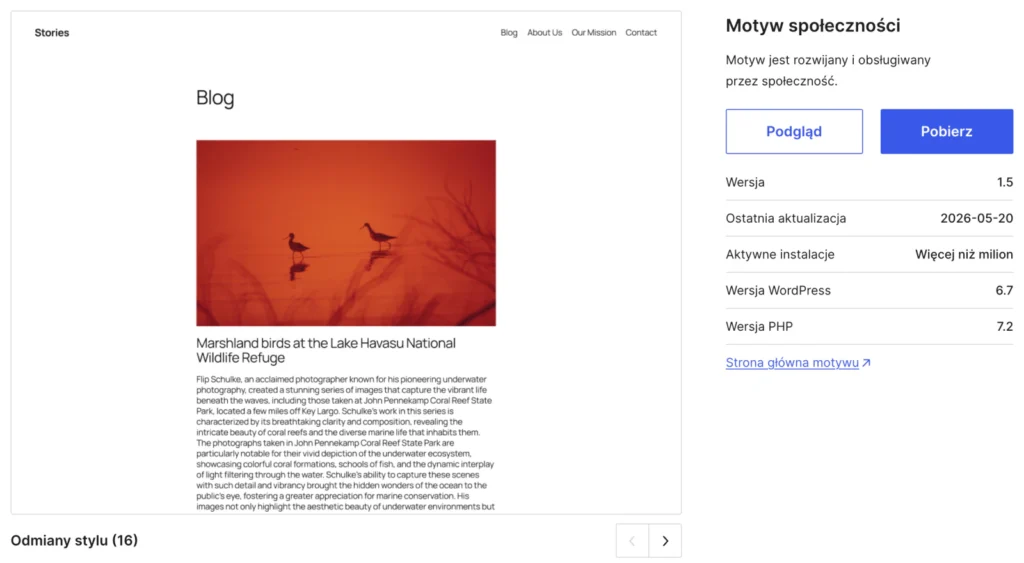Click the Pobierz download button
Image resolution: width=1024 pixels, height=563 pixels.
(946, 131)
